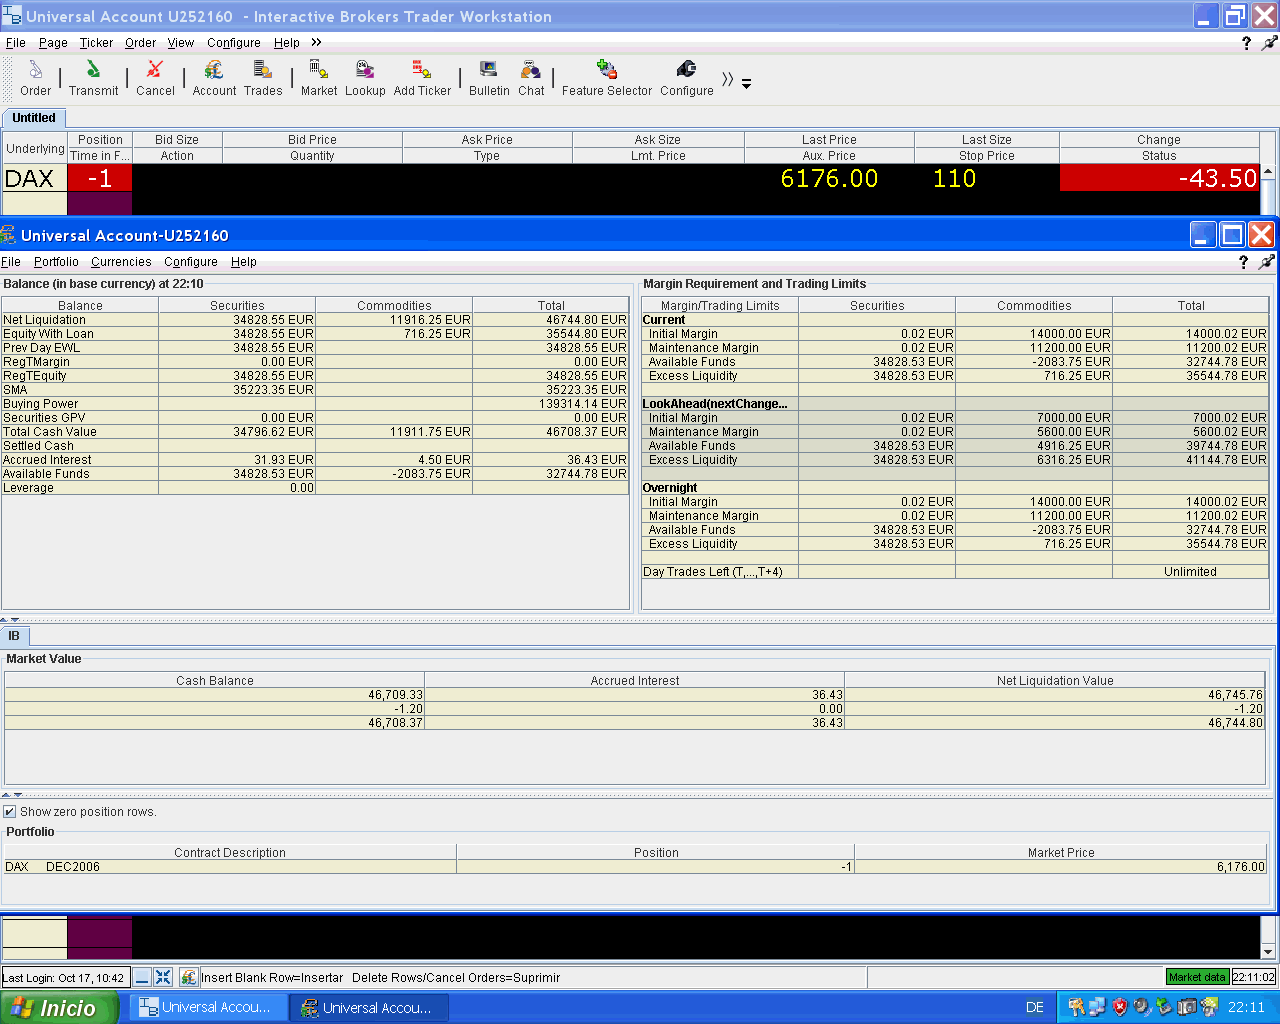This screenshot has width=1280, height=1024.
Task: Click the Cash Balance column header
Action: 215,680
